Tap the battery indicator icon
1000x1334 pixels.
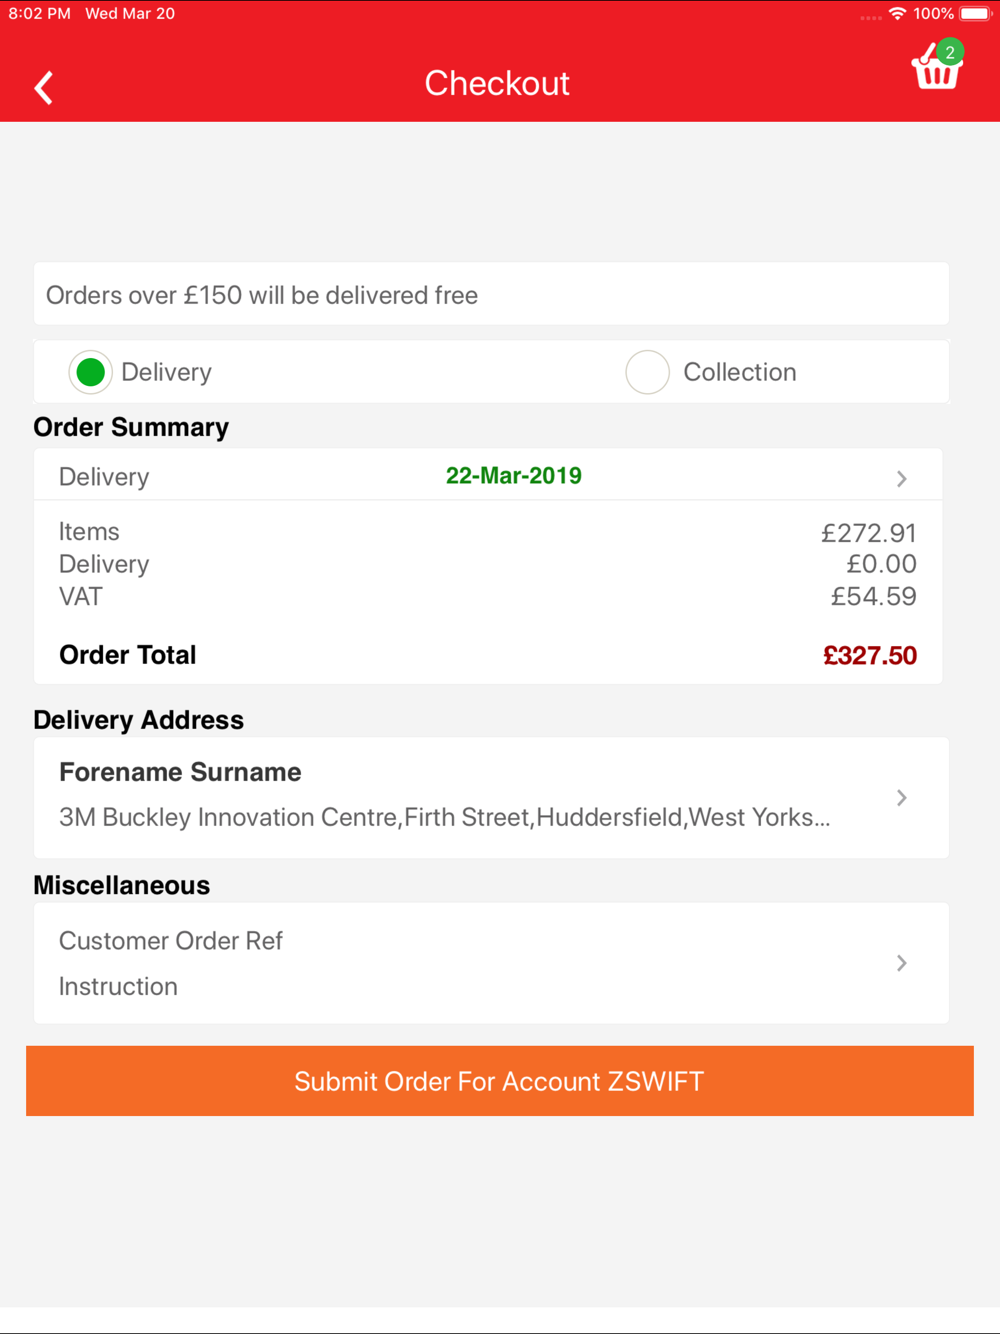(975, 13)
